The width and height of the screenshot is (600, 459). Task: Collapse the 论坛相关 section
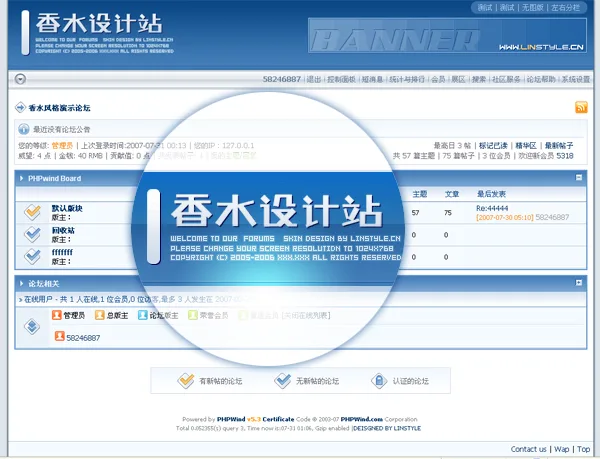579,283
